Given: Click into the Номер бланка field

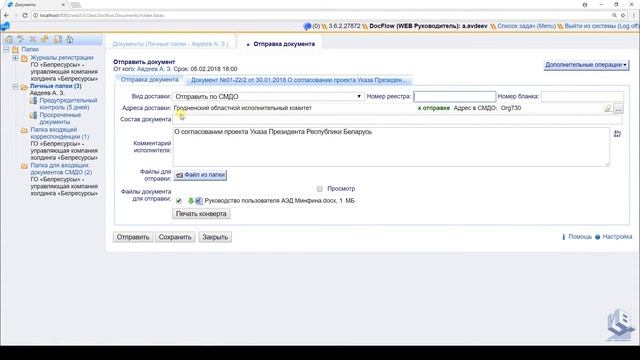Looking at the screenshot, I should click(582, 96).
